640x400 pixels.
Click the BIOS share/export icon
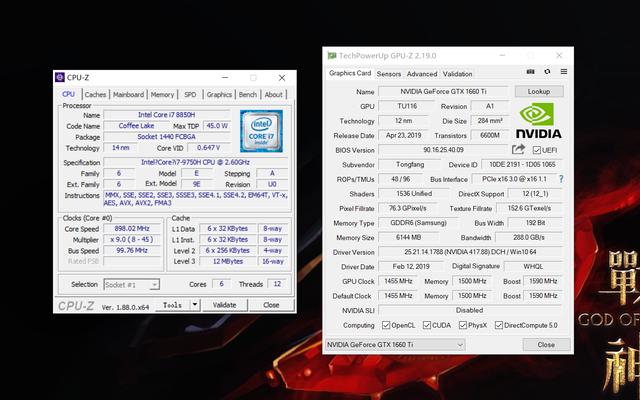click(518, 149)
